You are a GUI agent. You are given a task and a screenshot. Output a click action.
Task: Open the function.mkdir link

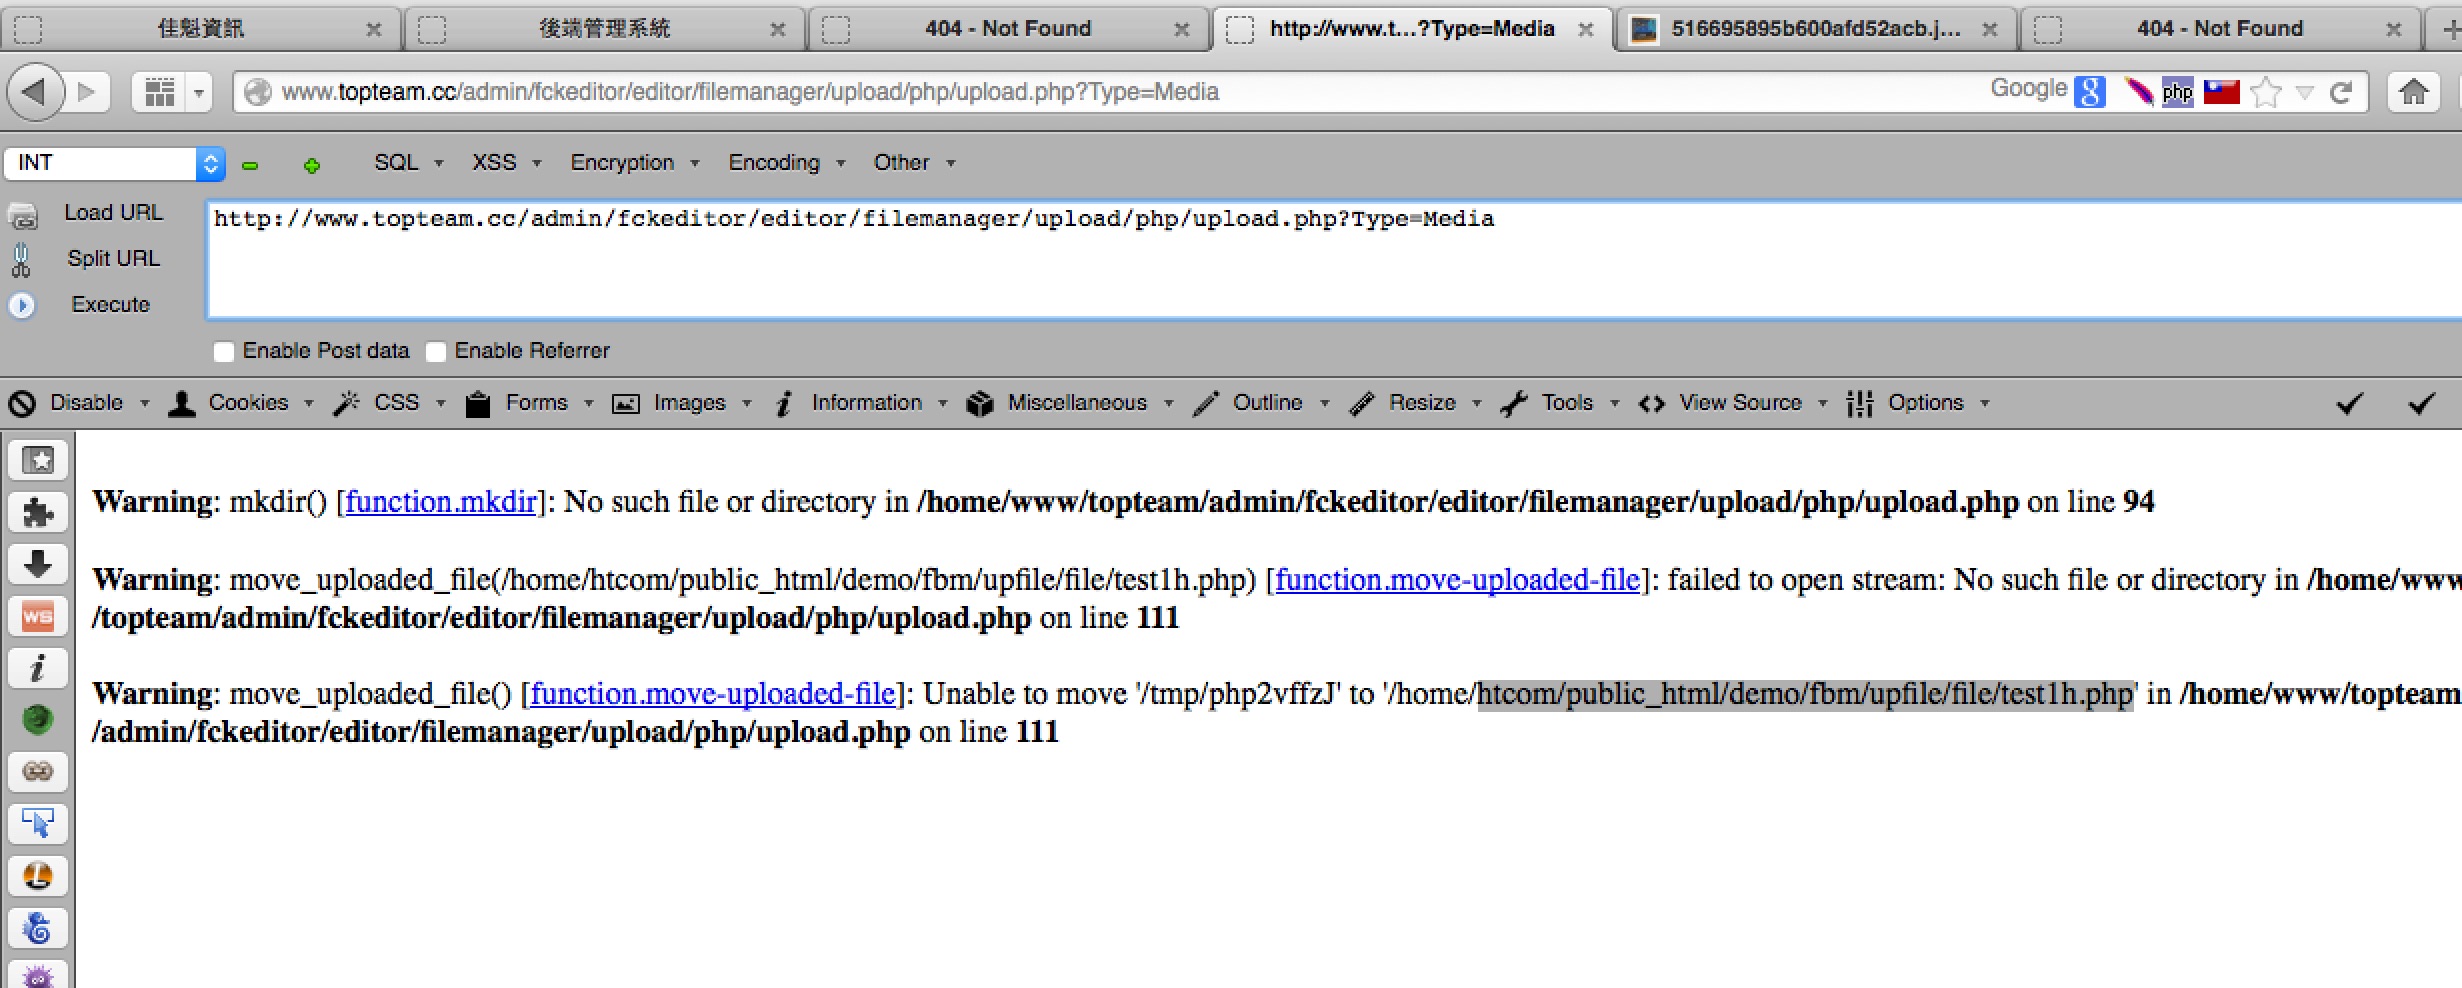(441, 501)
